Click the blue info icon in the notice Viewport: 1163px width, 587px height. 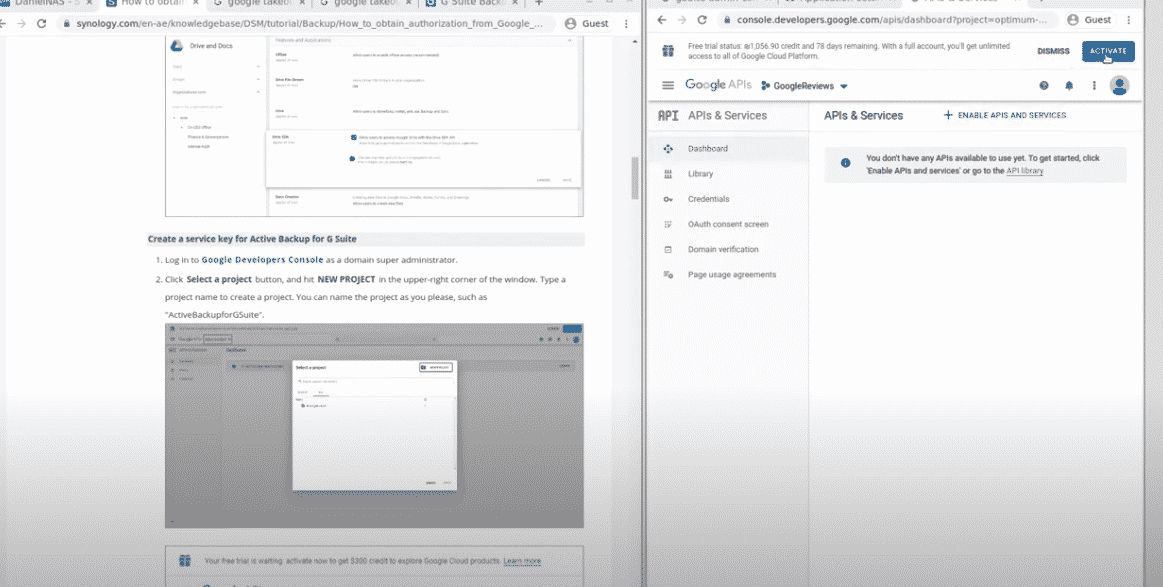point(846,163)
